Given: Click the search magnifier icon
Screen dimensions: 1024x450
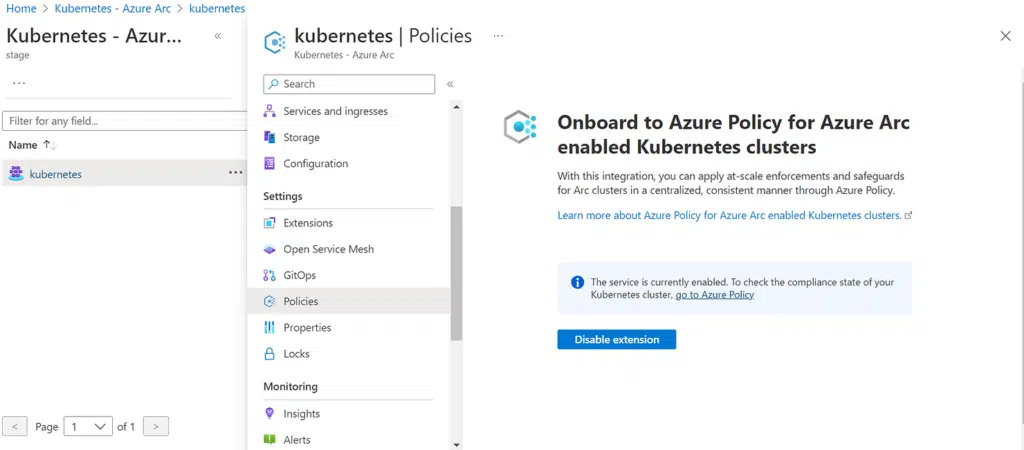Looking at the screenshot, I should (x=274, y=84).
